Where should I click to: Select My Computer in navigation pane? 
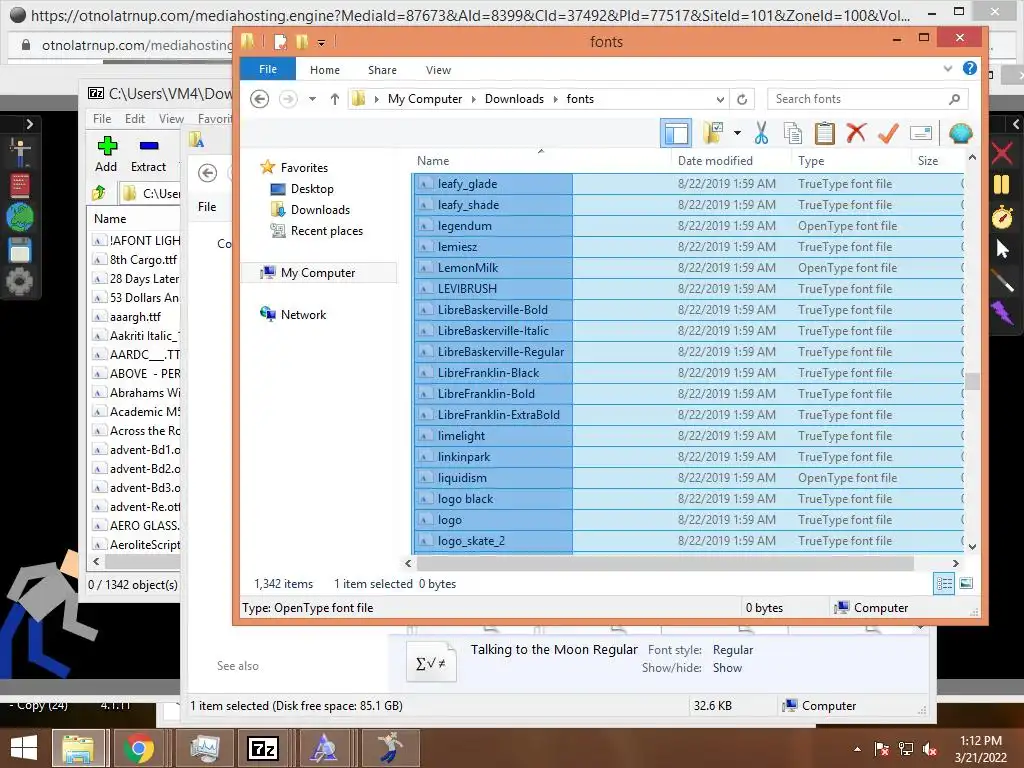[x=318, y=273]
